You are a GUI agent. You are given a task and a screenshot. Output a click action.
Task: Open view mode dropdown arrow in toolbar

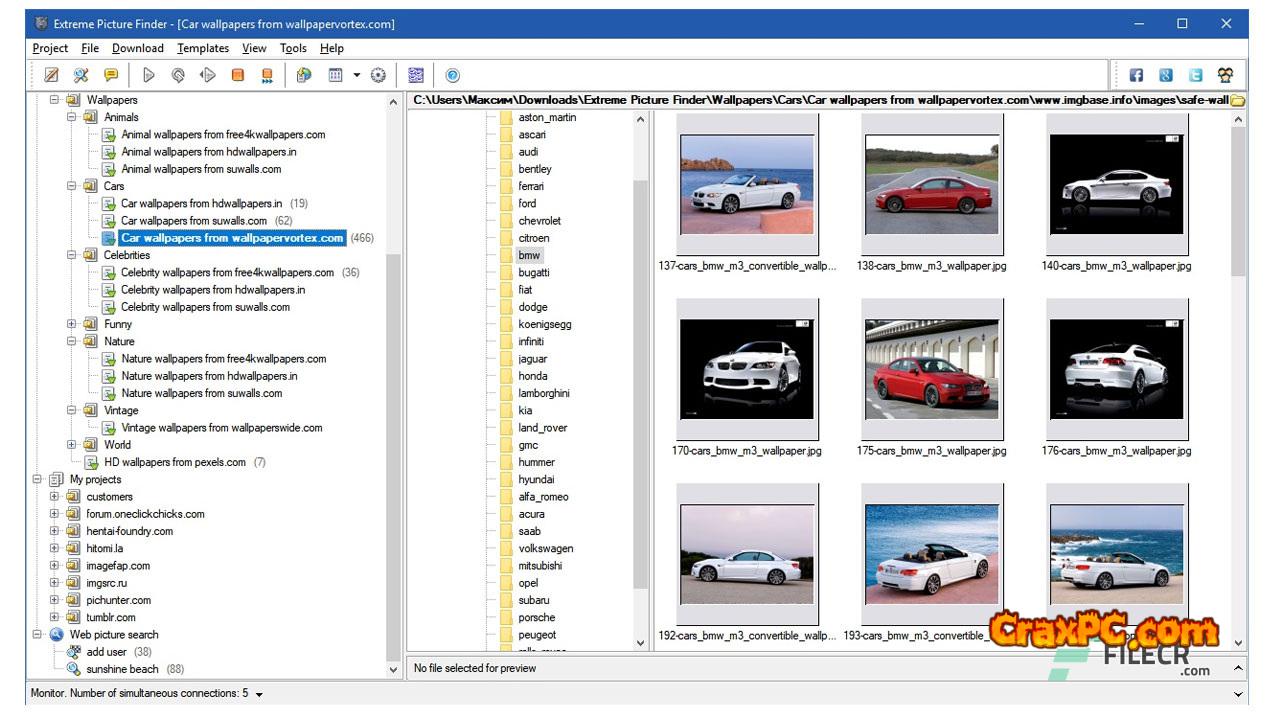coord(356,75)
